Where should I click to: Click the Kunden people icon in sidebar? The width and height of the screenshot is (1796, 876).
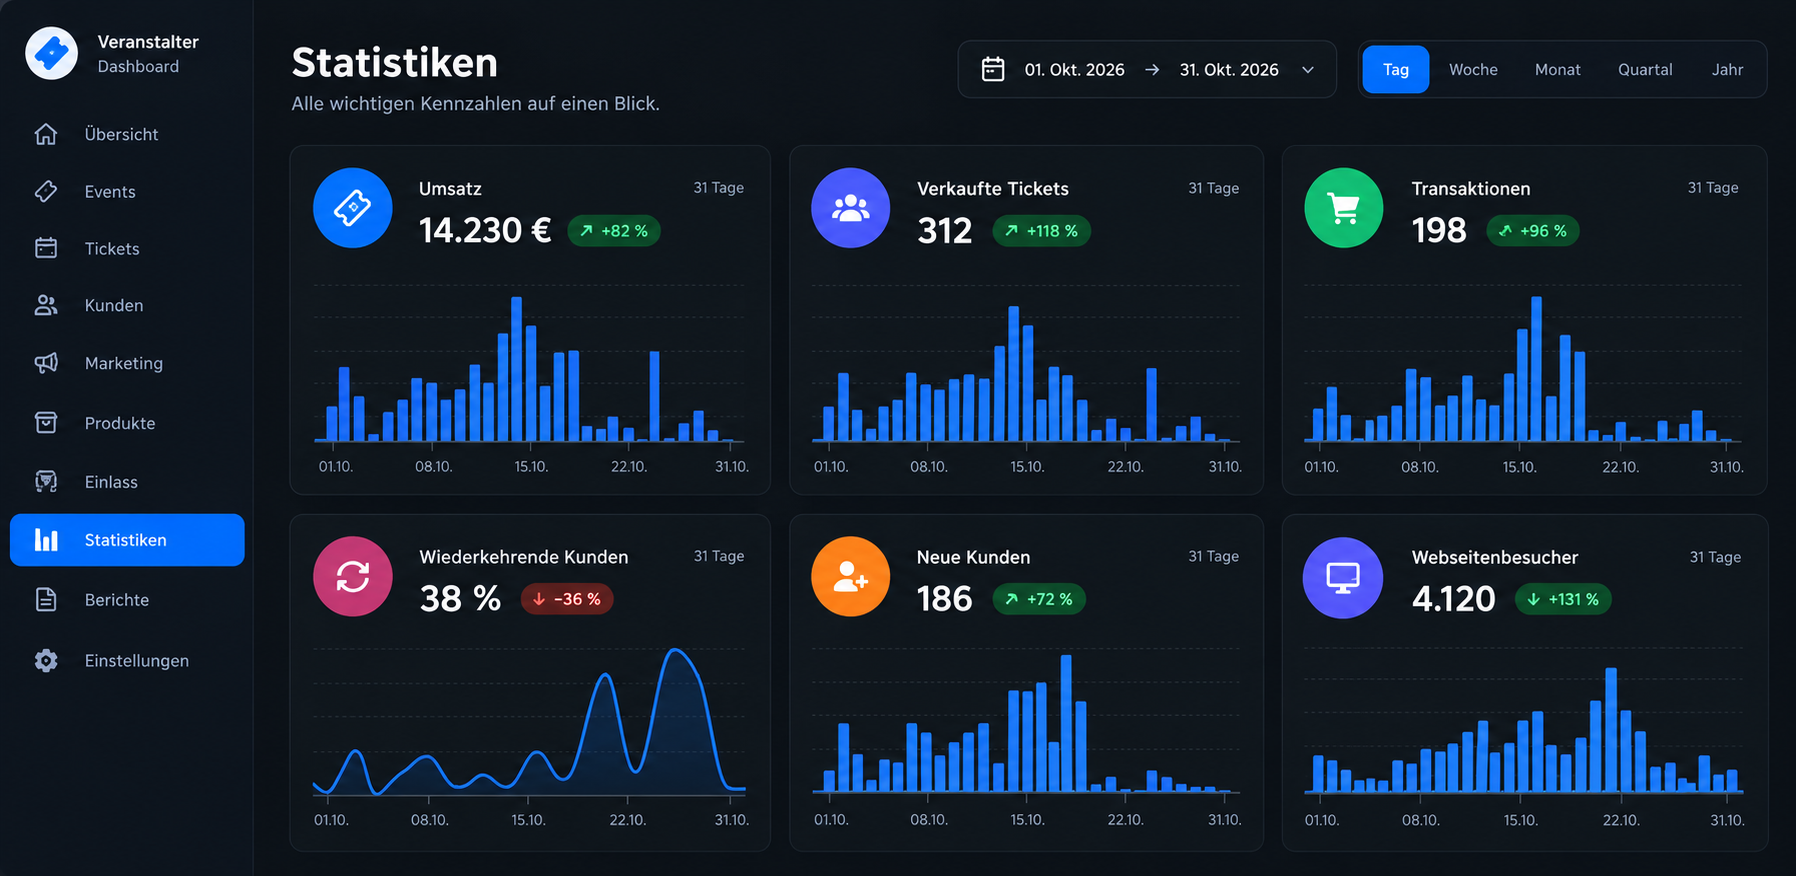pyautogui.click(x=46, y=305)
